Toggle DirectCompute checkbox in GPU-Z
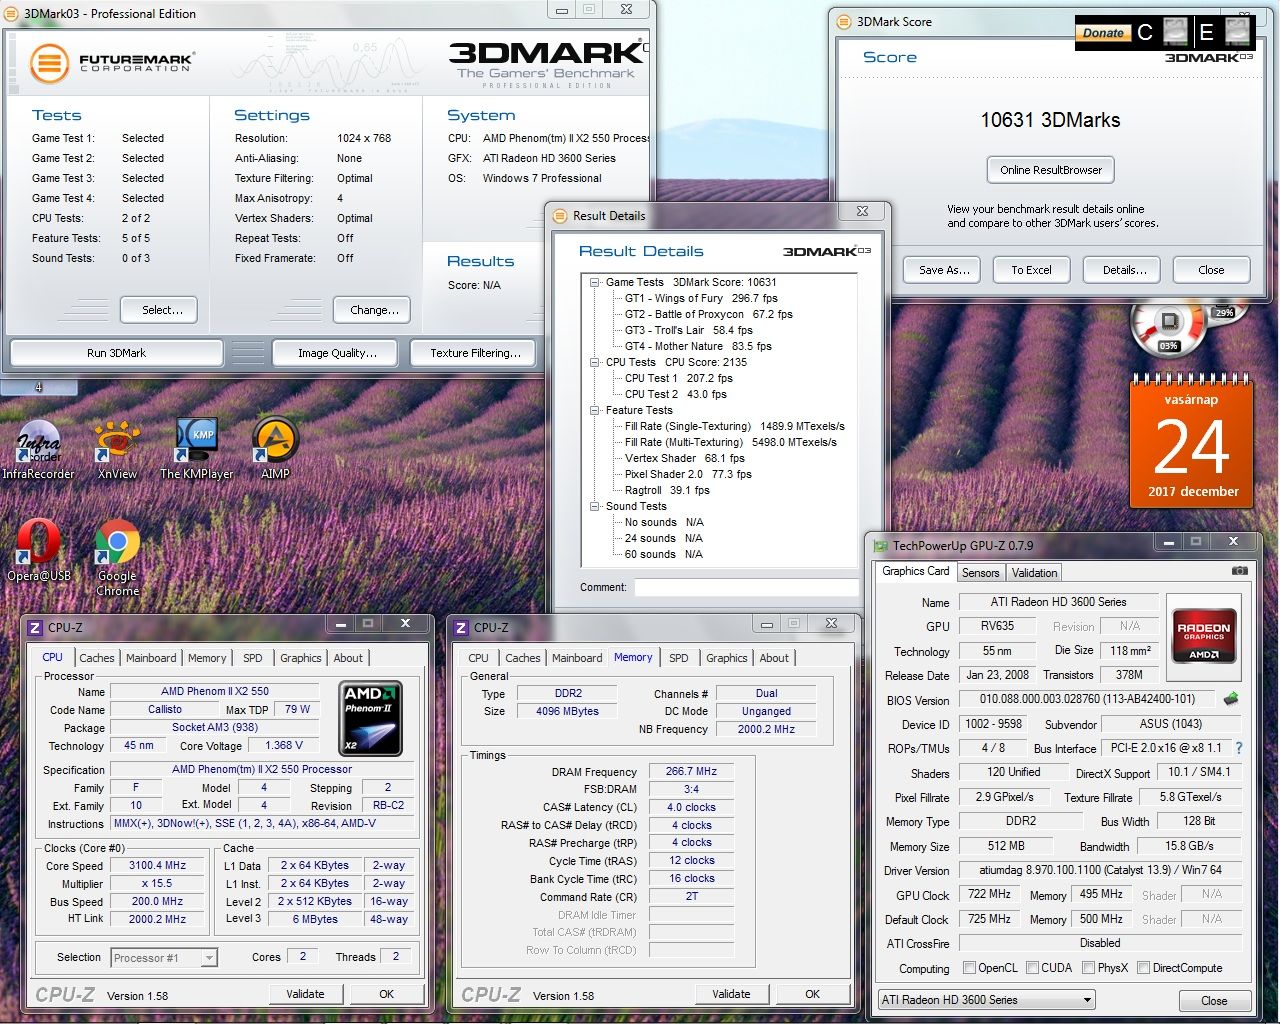1280x1024 pixels. click(x=1143, y=968)
